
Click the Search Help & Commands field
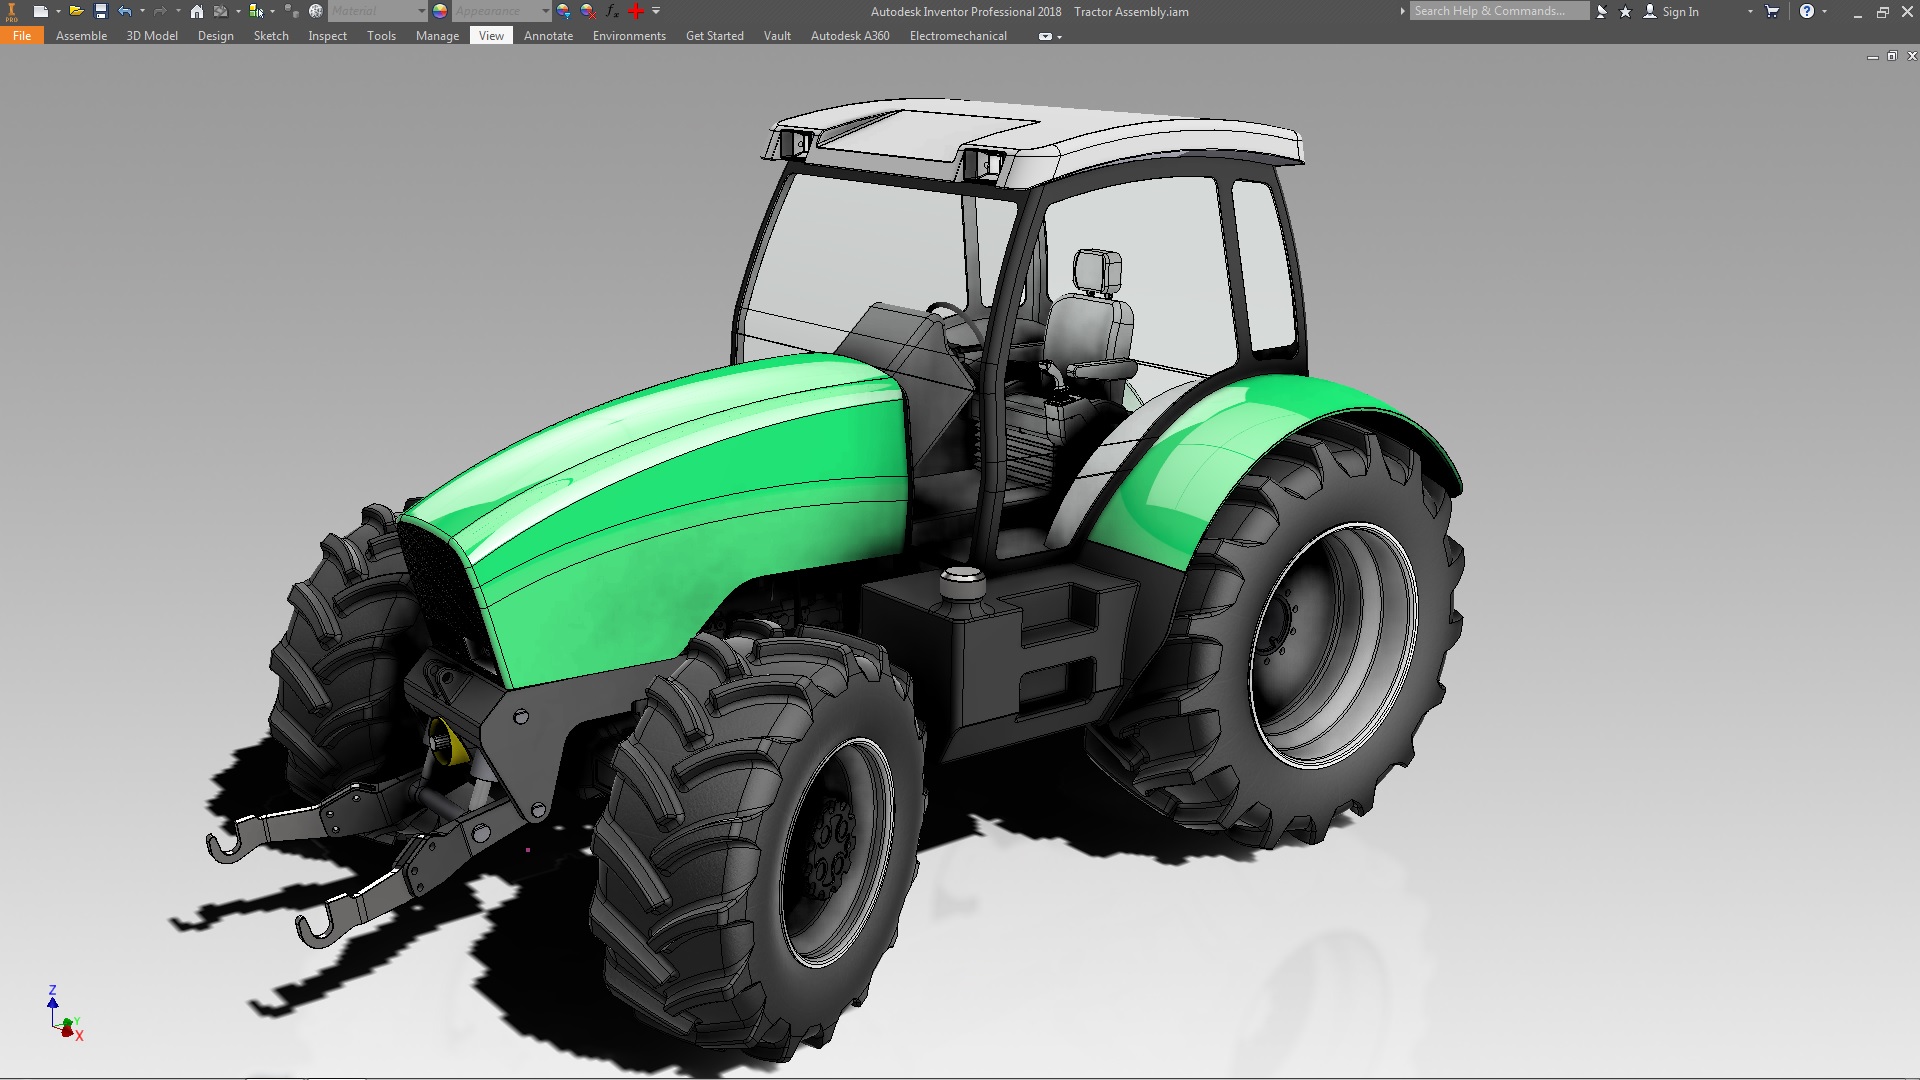point(1499,11)
